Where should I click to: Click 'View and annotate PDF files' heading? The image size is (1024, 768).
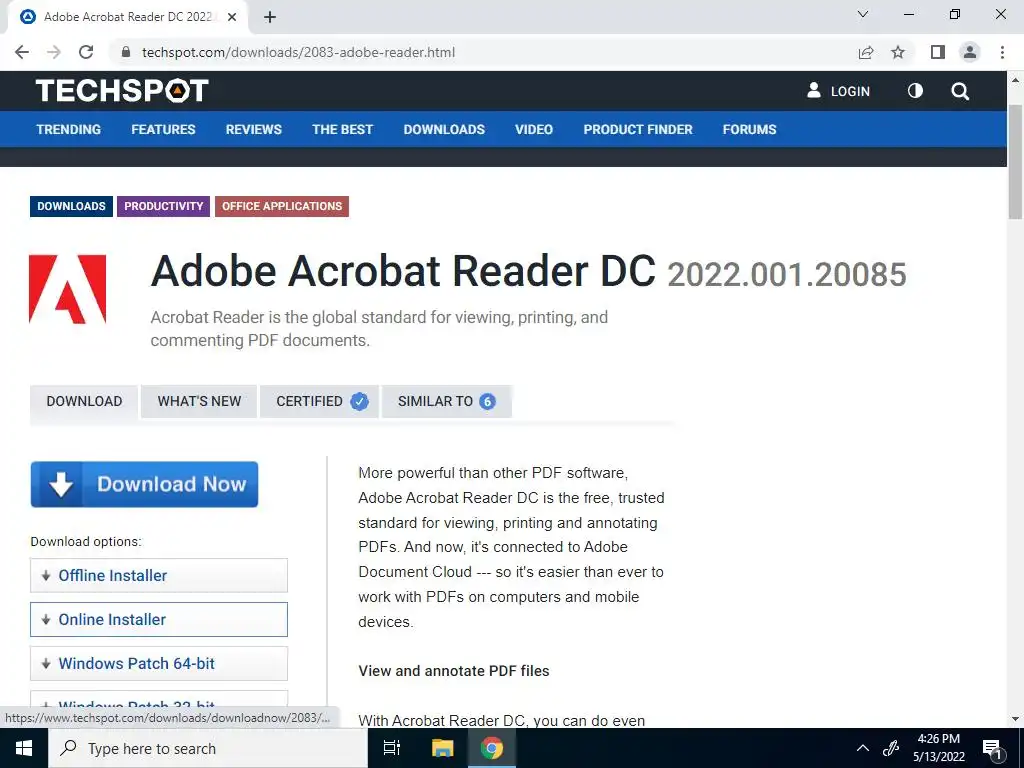pyautogui.click(x=454, y=671)
